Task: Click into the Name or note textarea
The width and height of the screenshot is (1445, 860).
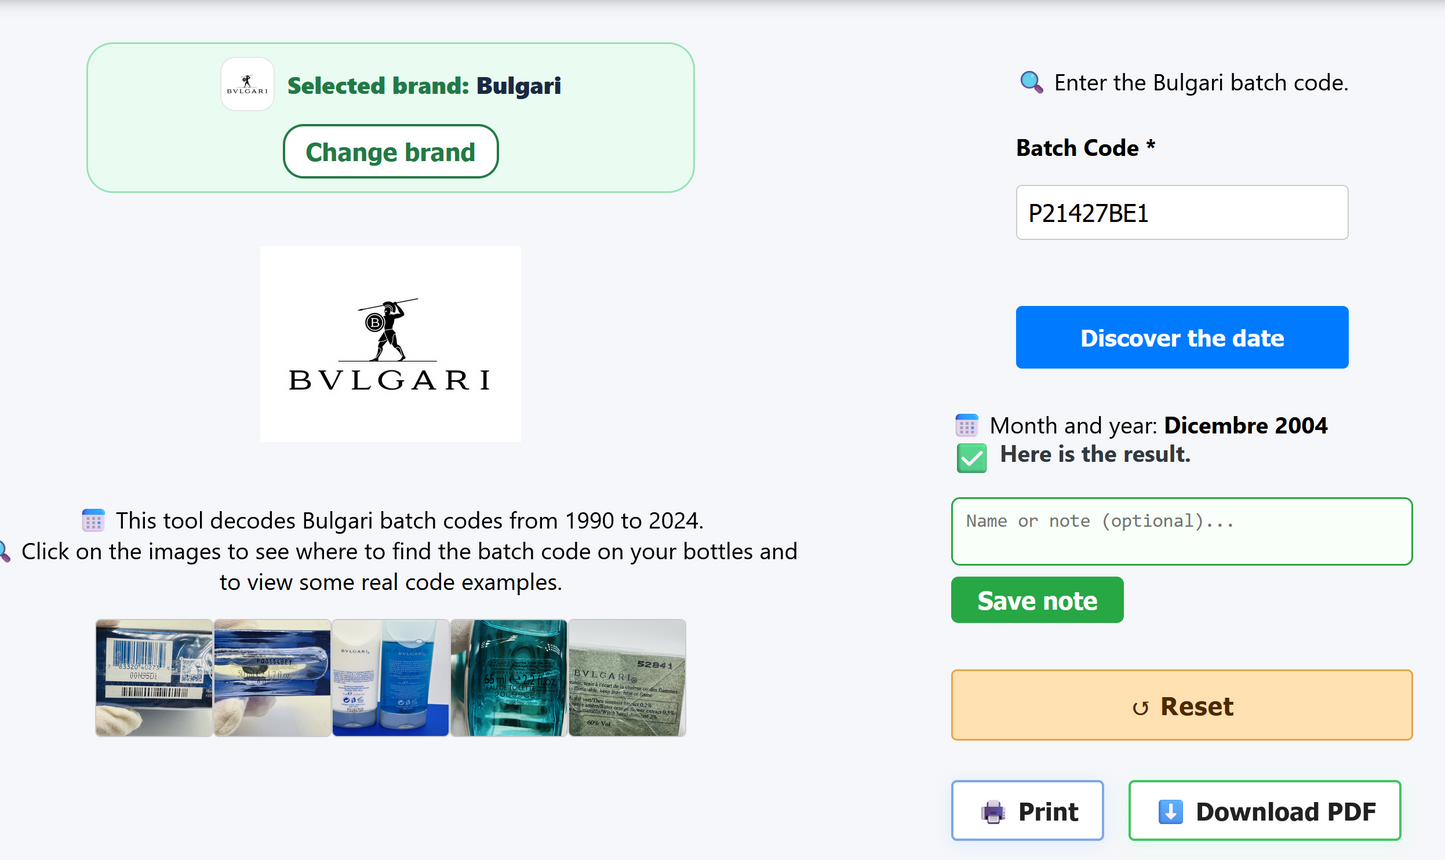Action: tap(1181, 531)
